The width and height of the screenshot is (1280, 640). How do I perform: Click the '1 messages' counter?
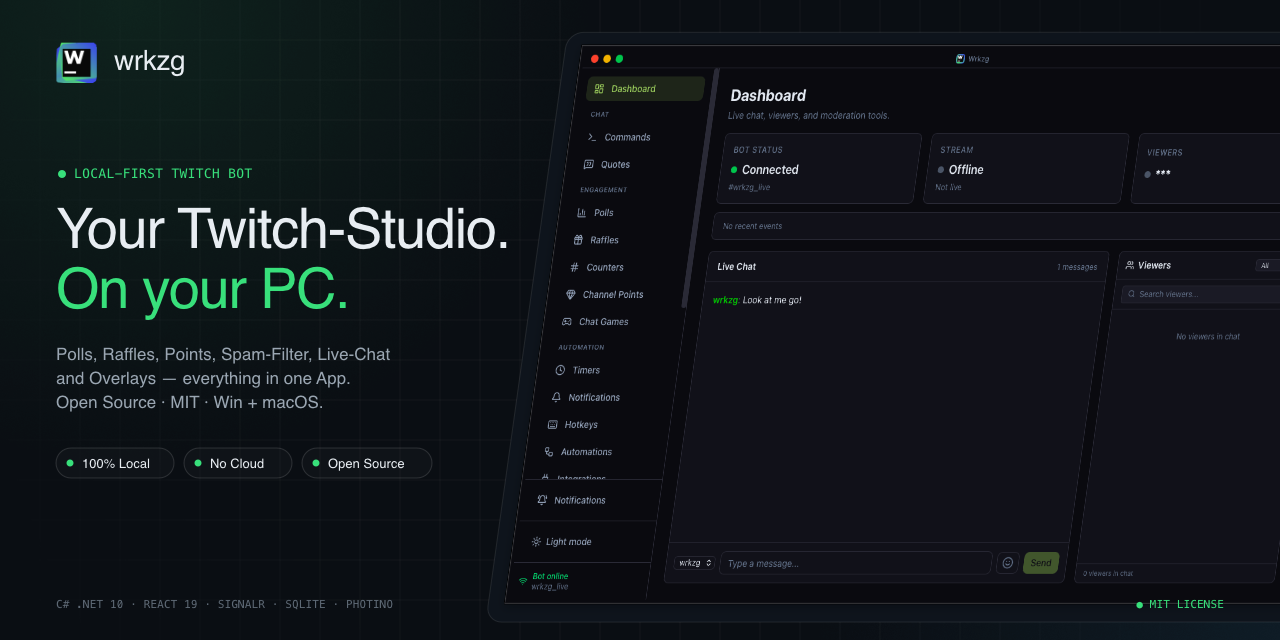coord(1077,267)
